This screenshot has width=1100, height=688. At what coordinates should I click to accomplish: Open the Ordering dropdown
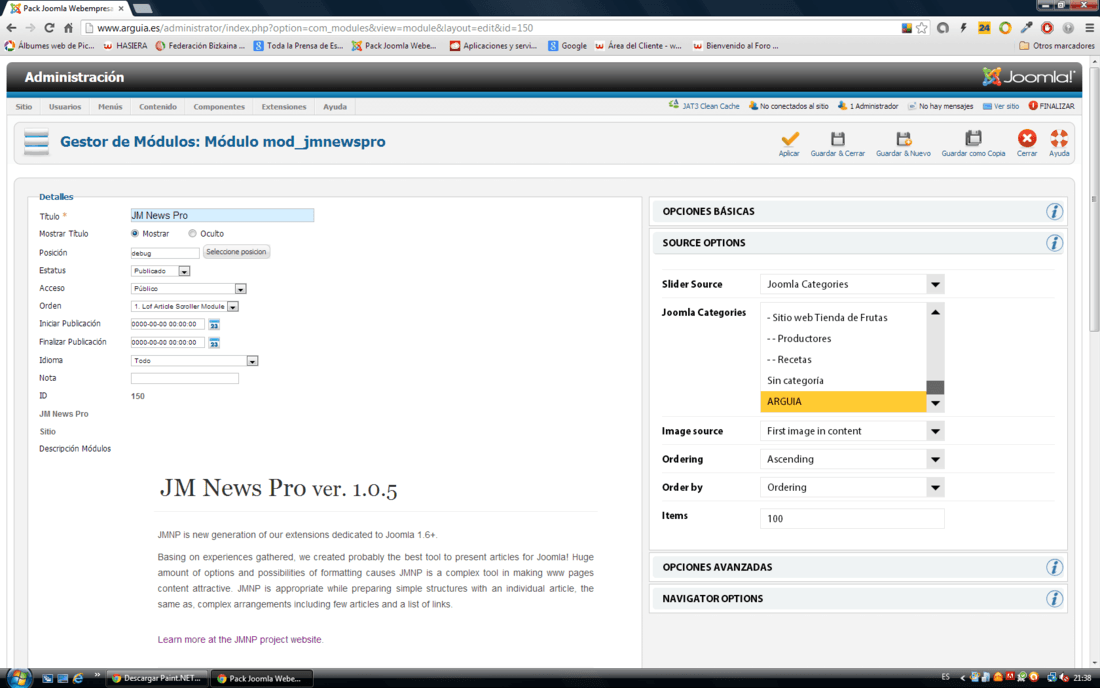852,459
